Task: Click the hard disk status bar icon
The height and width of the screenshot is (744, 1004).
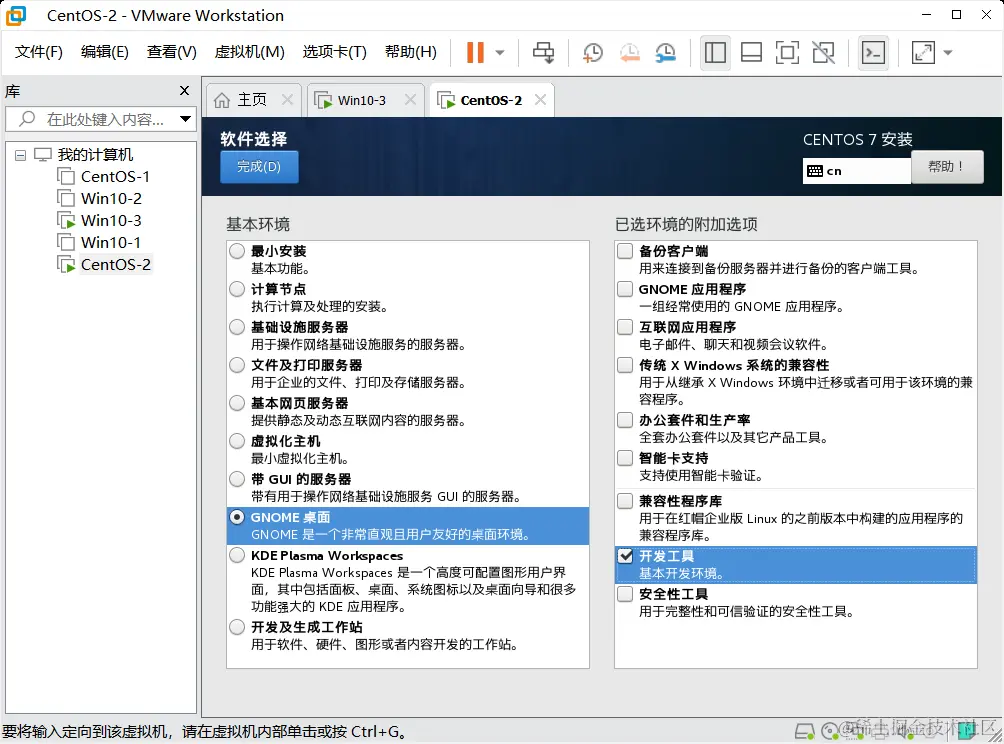Action: 804,731
